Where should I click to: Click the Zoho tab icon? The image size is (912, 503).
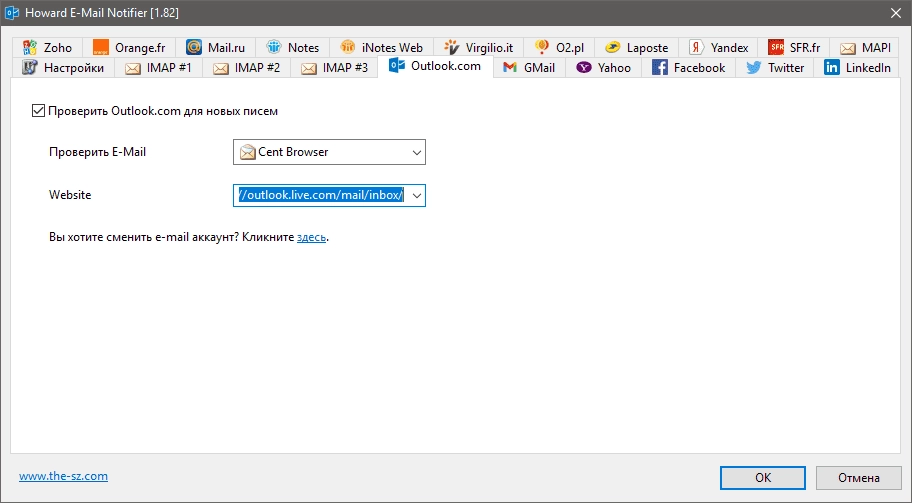point(30,47)
